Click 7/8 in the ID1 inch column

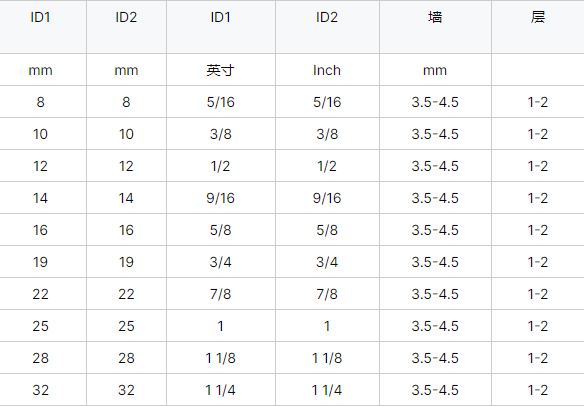pyautogui.click(x=220, y=294)
